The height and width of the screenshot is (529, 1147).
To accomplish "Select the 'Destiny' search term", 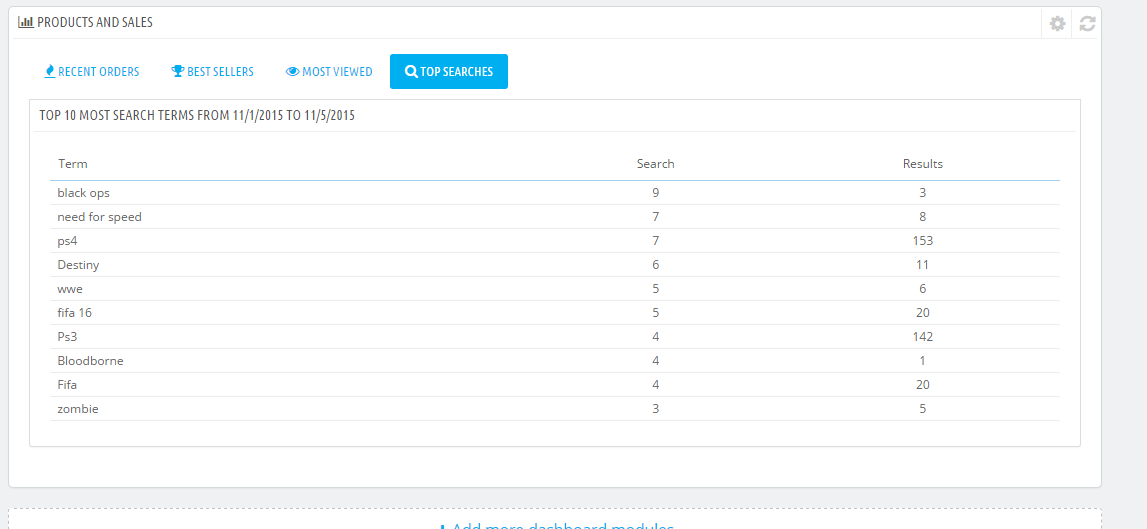I will (78, 265).
